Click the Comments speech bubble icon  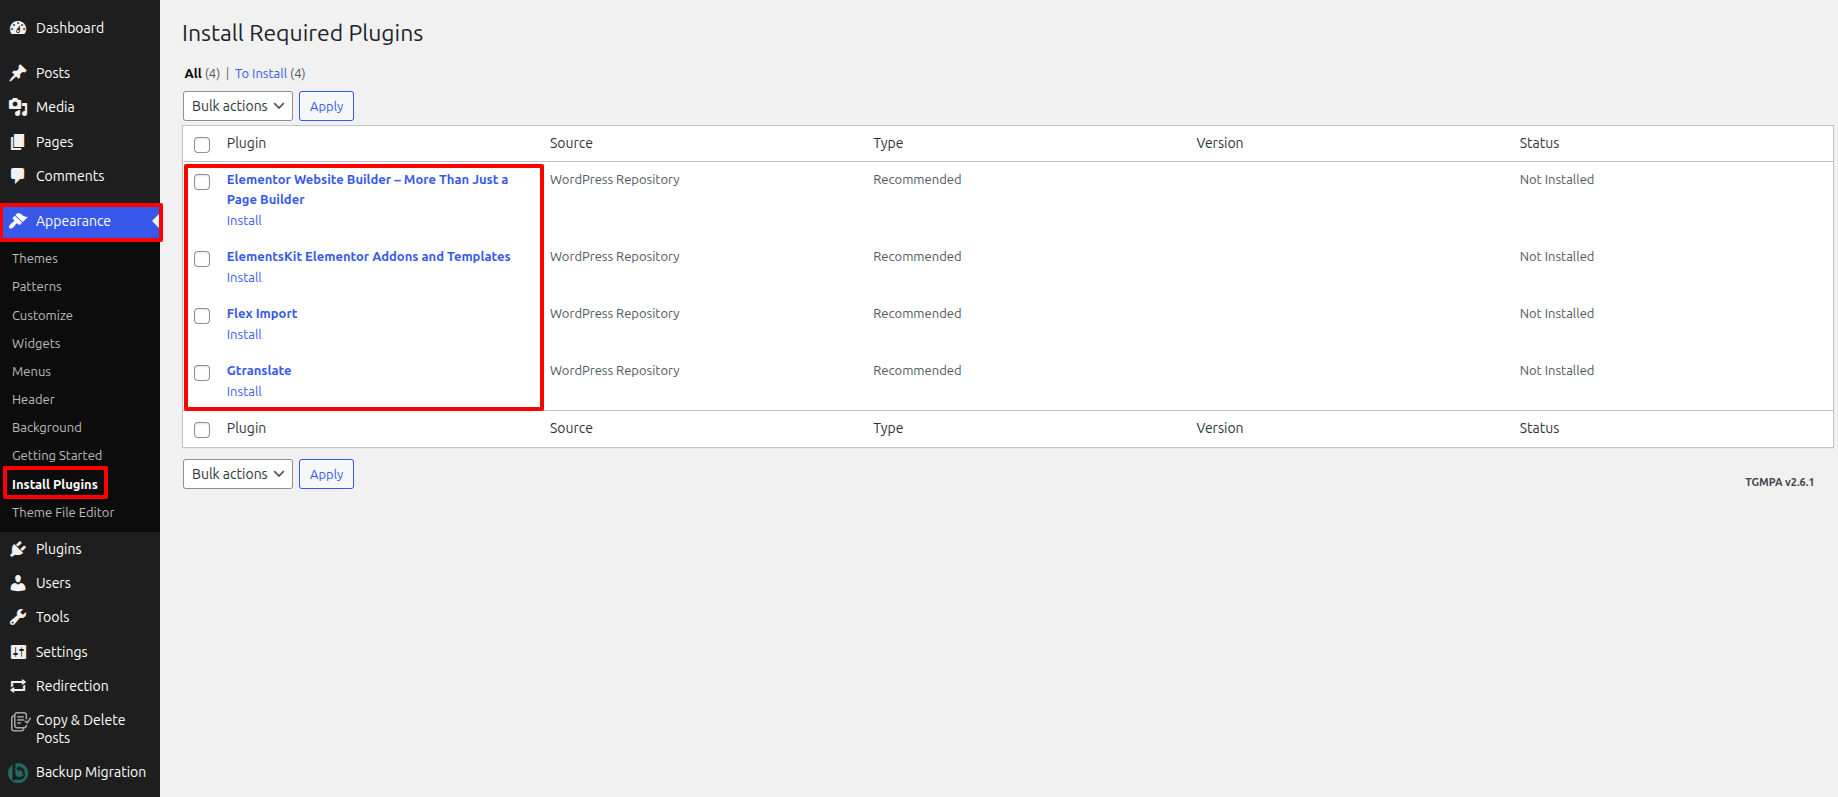click(18, 176)
